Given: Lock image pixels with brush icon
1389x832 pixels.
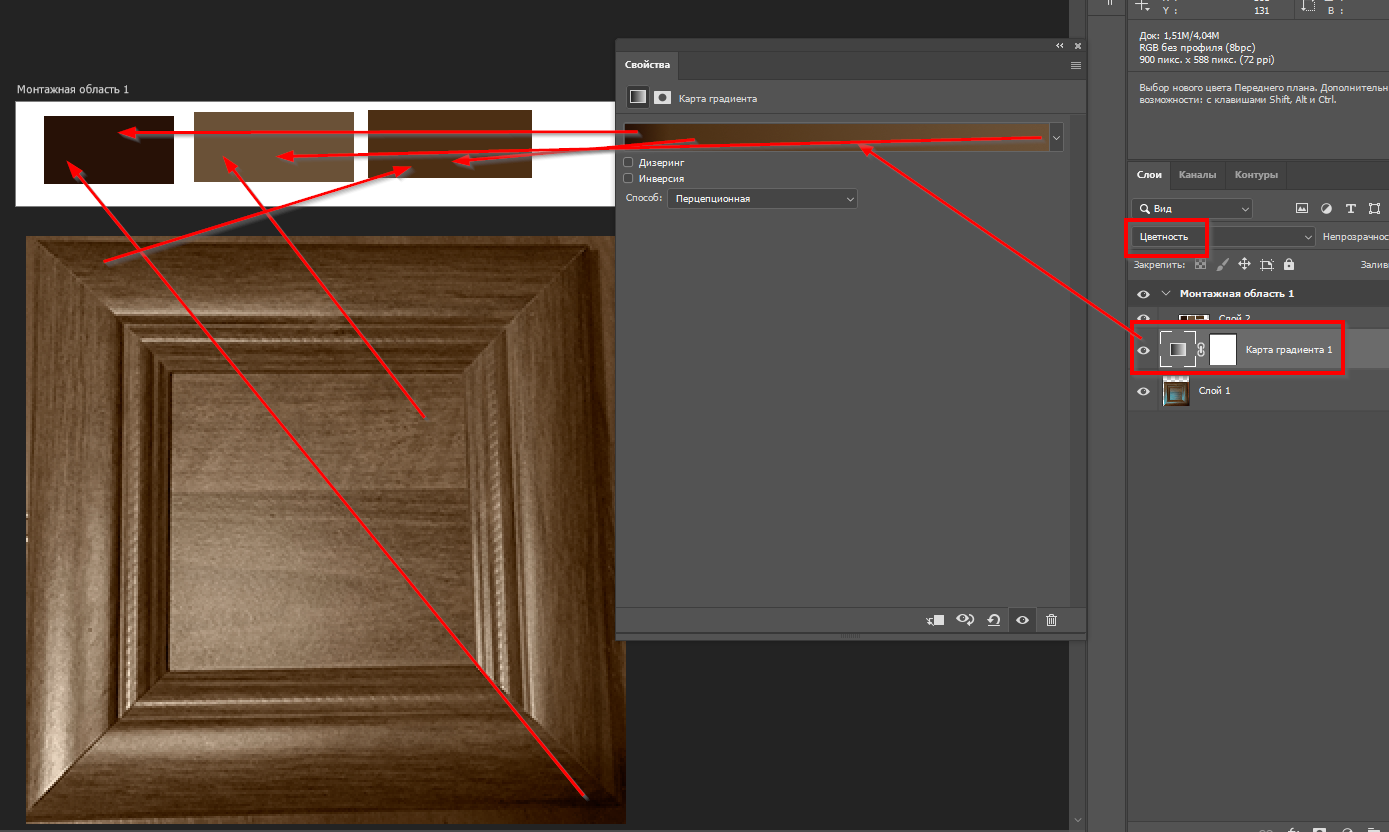Looking at the screenshot, I should coord(1222,265).
